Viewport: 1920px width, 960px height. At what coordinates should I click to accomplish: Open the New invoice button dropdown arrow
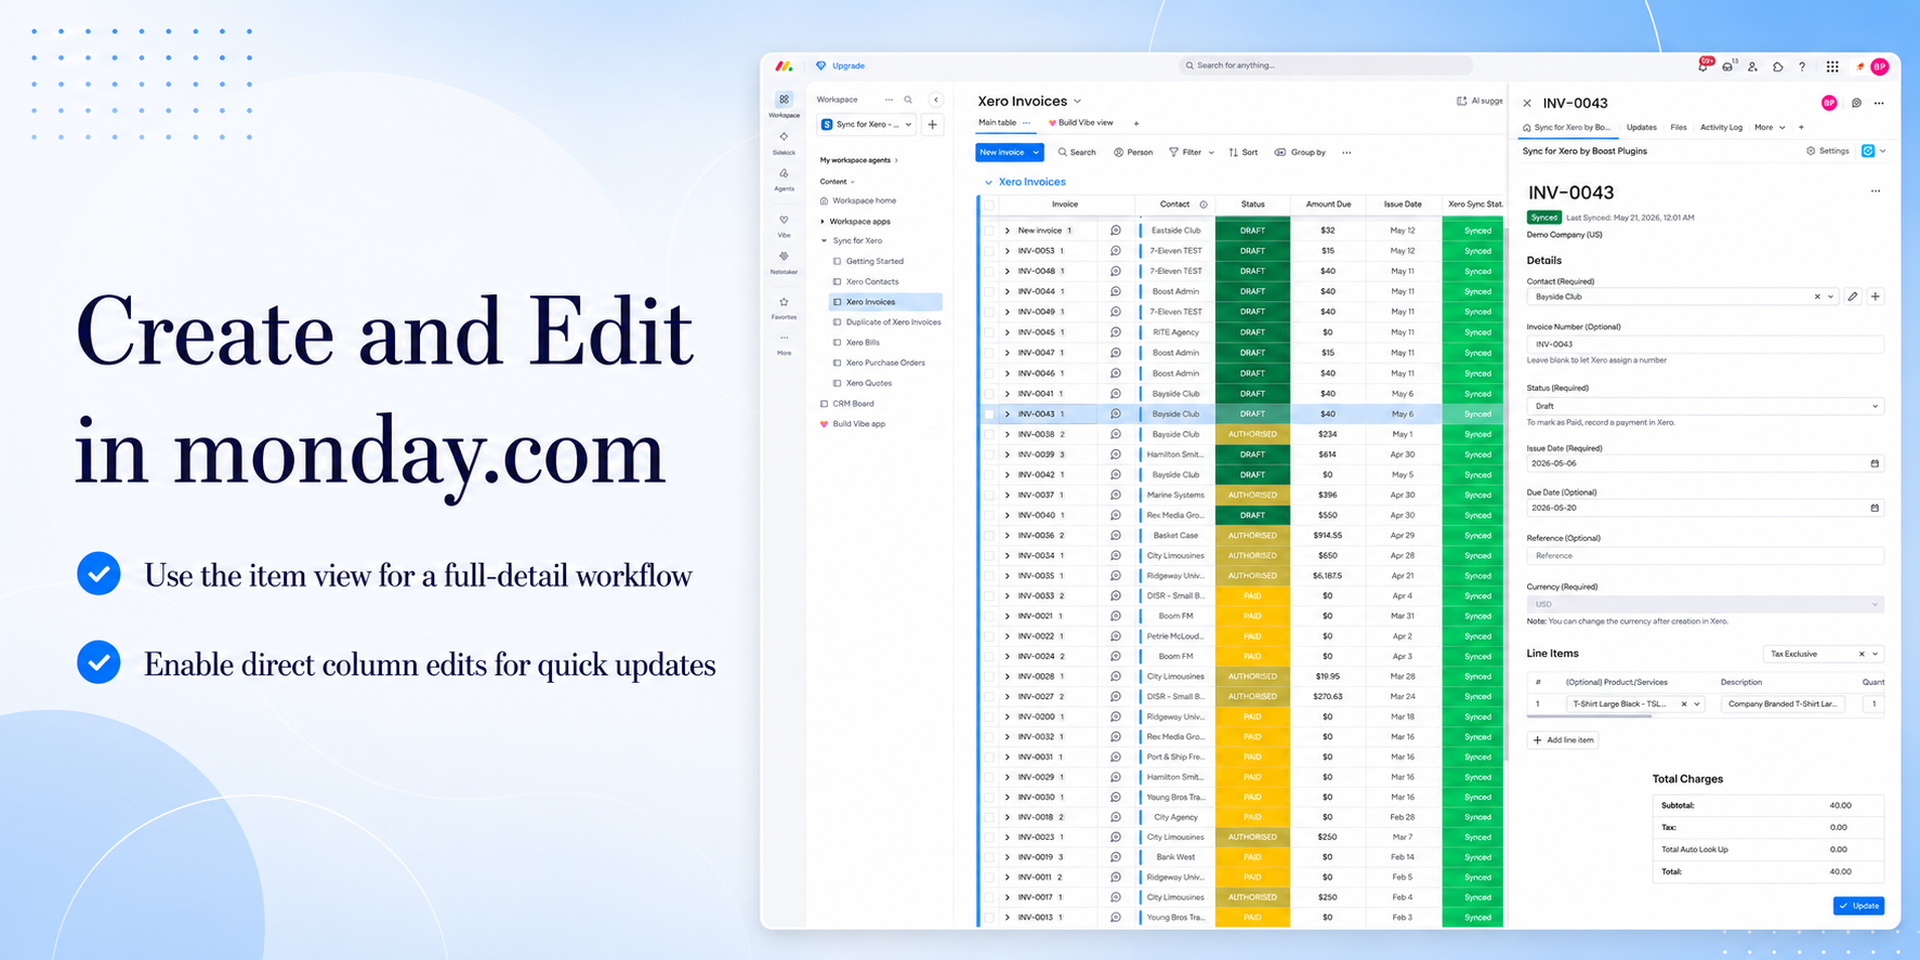tap(1036, 153)
